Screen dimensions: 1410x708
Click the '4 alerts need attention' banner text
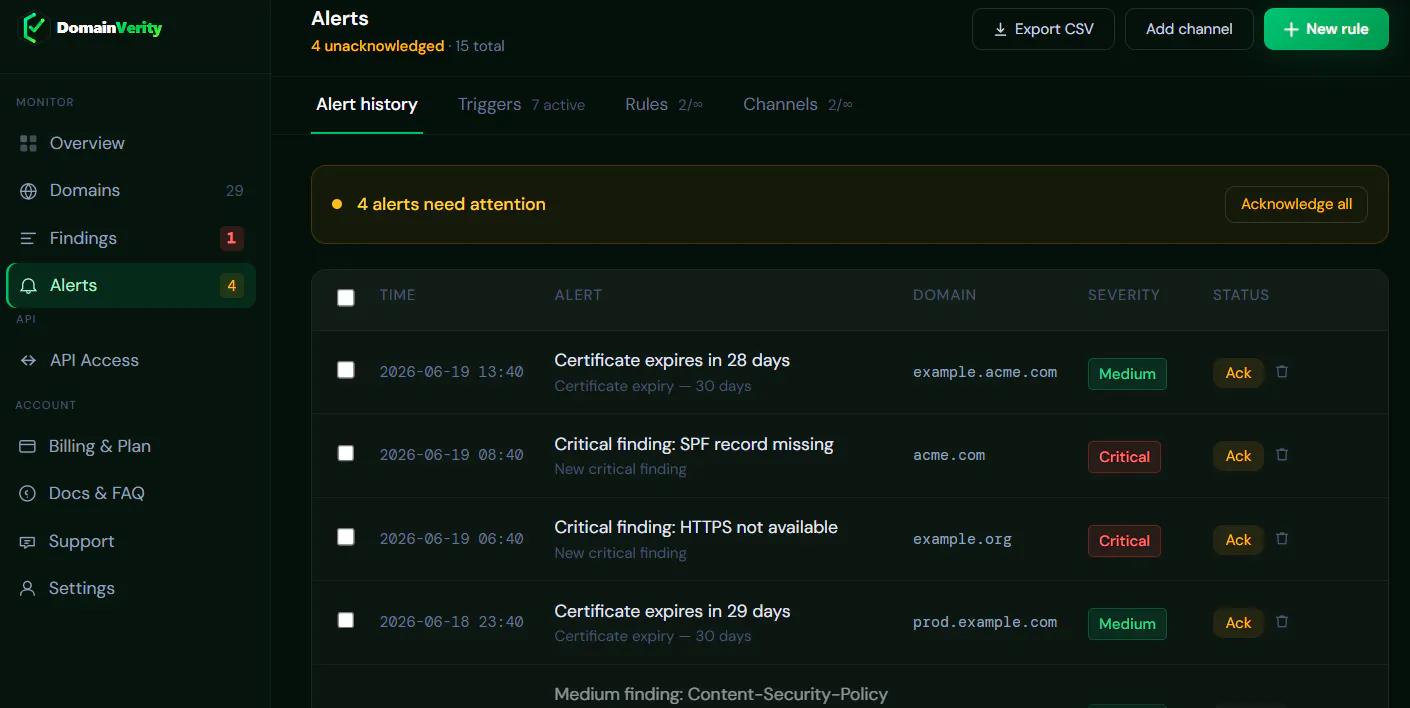(x=451, y=204)
